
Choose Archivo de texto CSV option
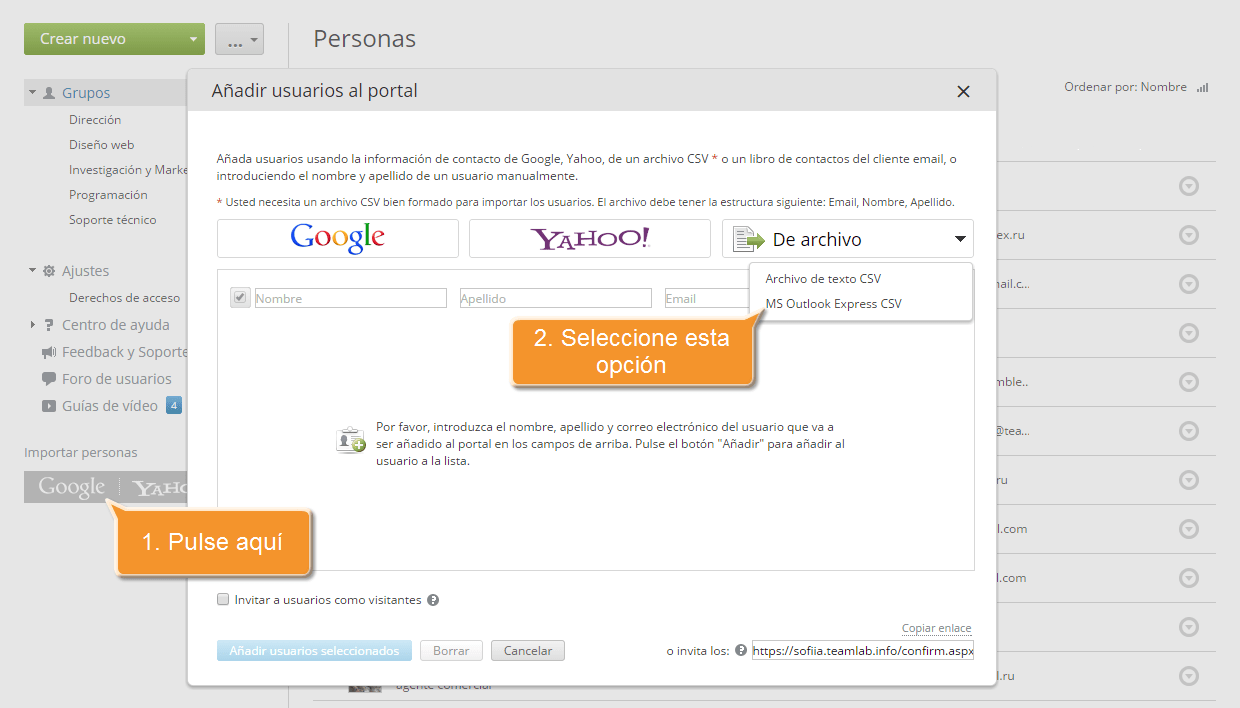coord(823,279)
